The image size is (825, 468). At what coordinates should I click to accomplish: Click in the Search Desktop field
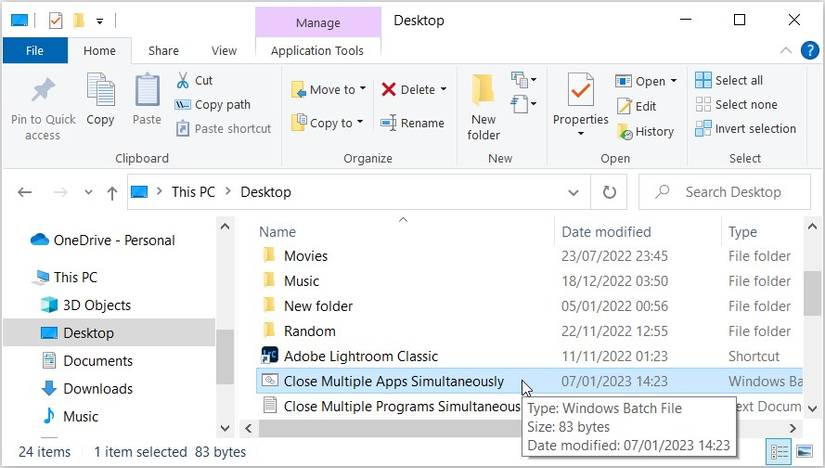(732, 192)
